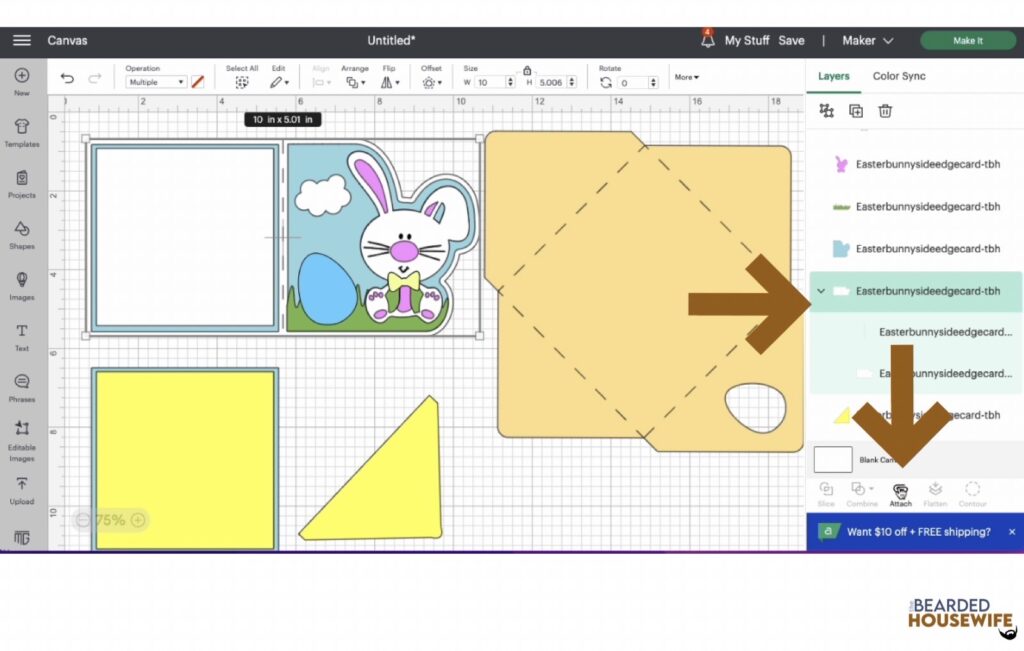Screen dimensions: 1024x651
Task: Click the Duplicate layer icon
Action: 856,111
